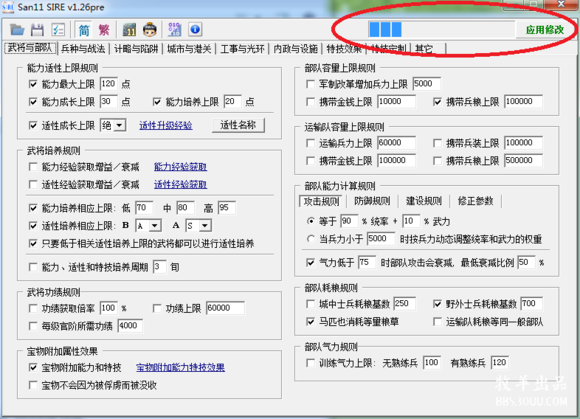Click 能力最大上限 value field 120

tap(109, 84)
